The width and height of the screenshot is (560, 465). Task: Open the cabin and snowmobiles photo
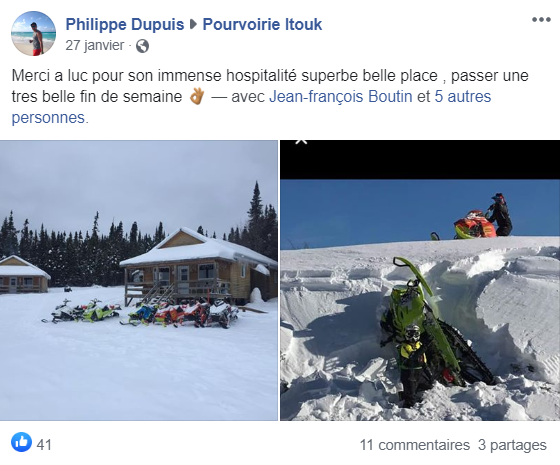(139, 280)
